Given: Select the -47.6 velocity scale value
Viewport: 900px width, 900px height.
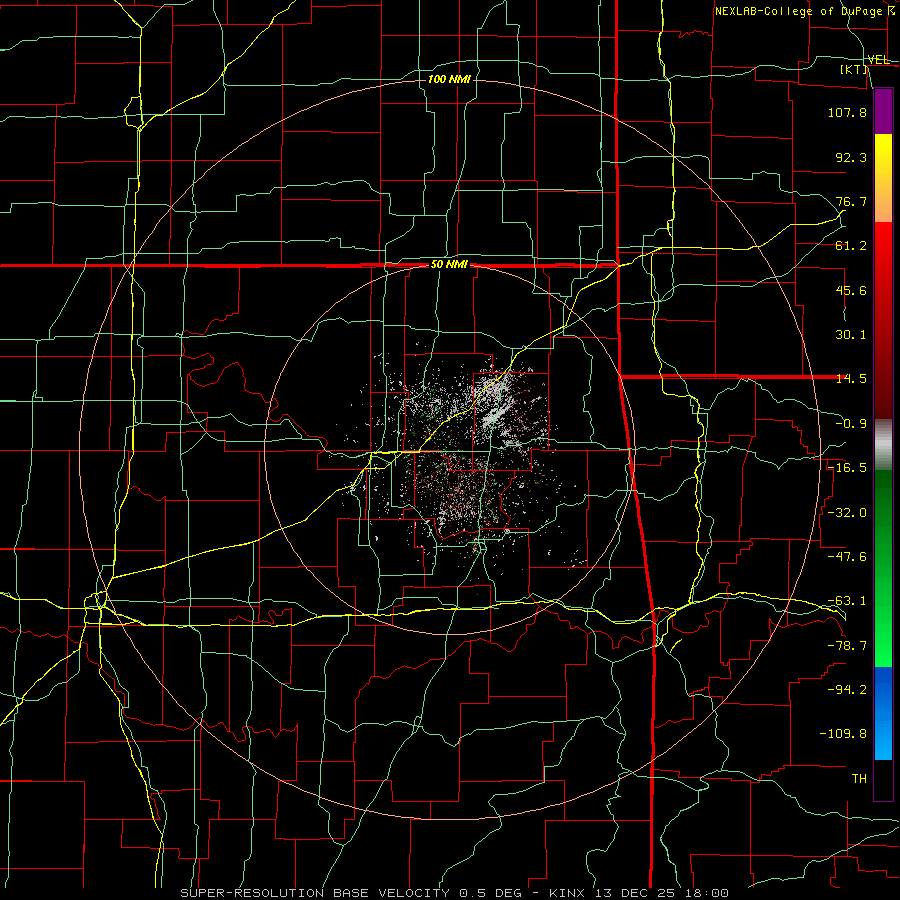Looking at the screenshot, I should pos(847,557).
